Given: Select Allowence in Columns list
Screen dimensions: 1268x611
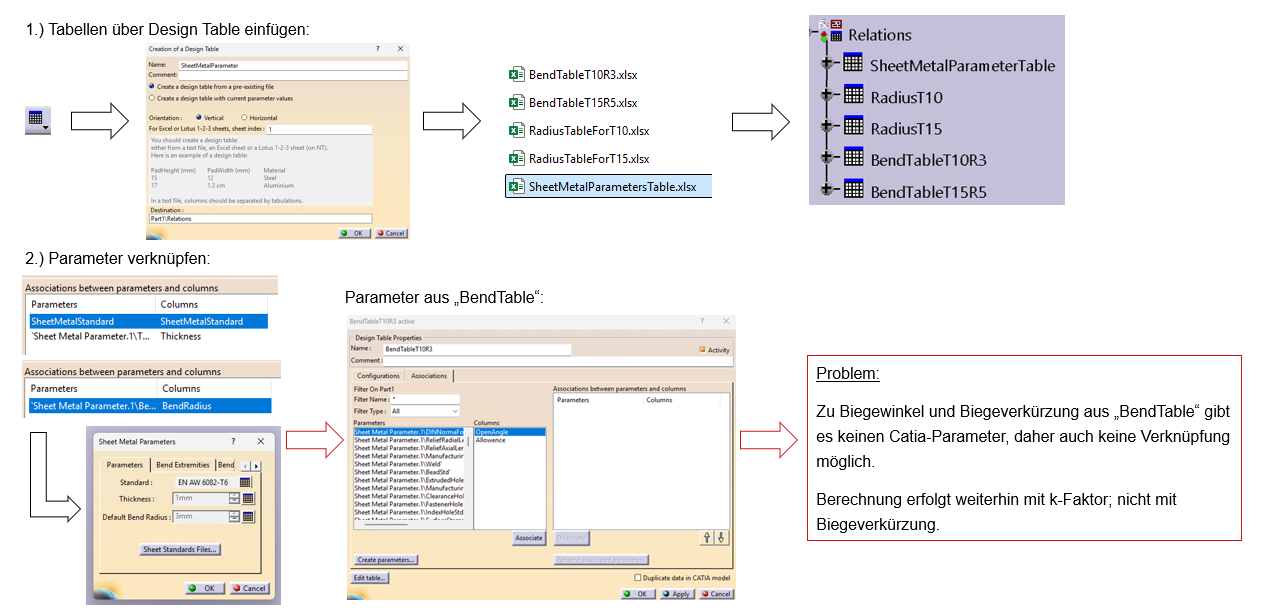Looking at the screenshot, I should click(510, 440).
